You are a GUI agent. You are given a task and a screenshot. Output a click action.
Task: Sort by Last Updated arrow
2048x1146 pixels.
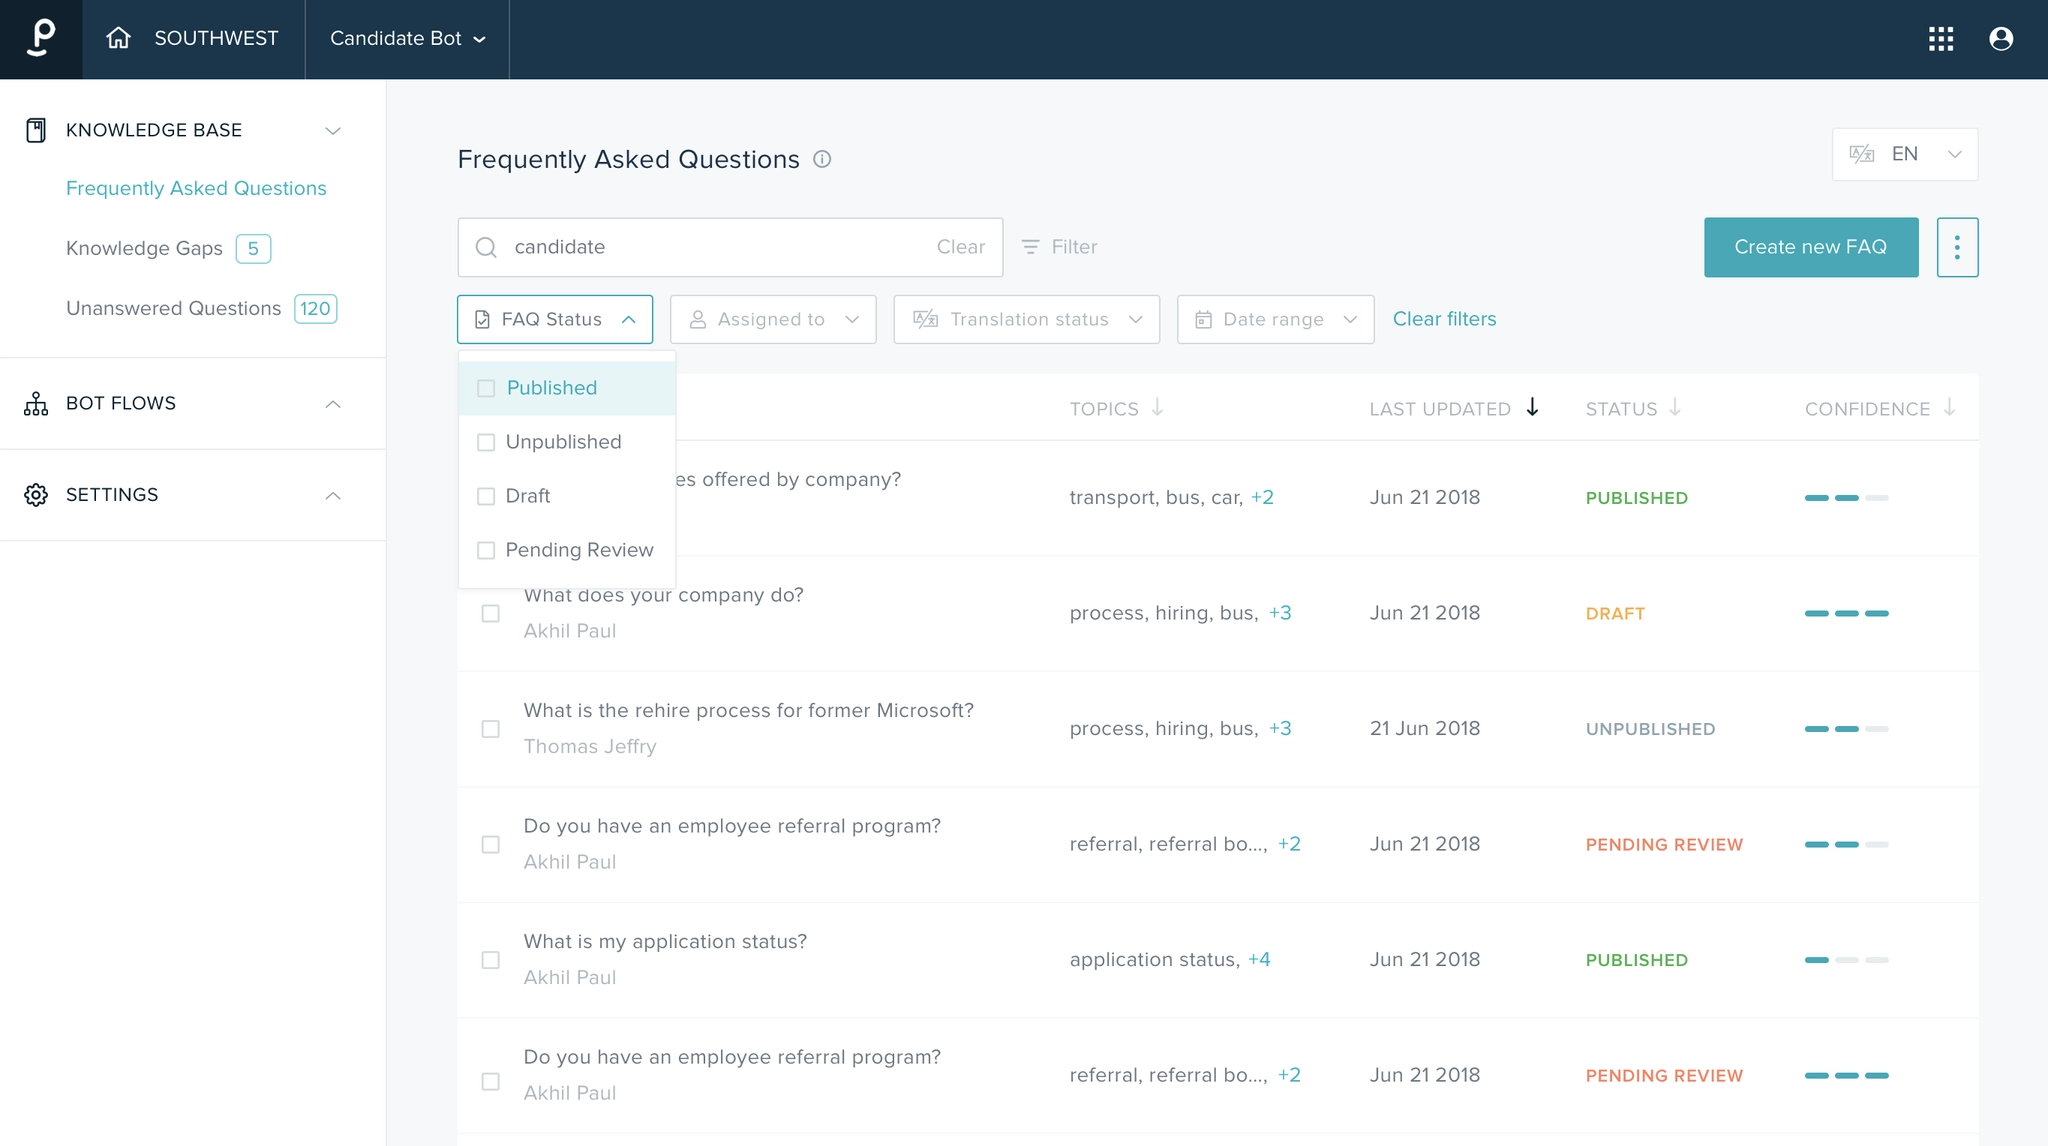(x=1532, y=408)
